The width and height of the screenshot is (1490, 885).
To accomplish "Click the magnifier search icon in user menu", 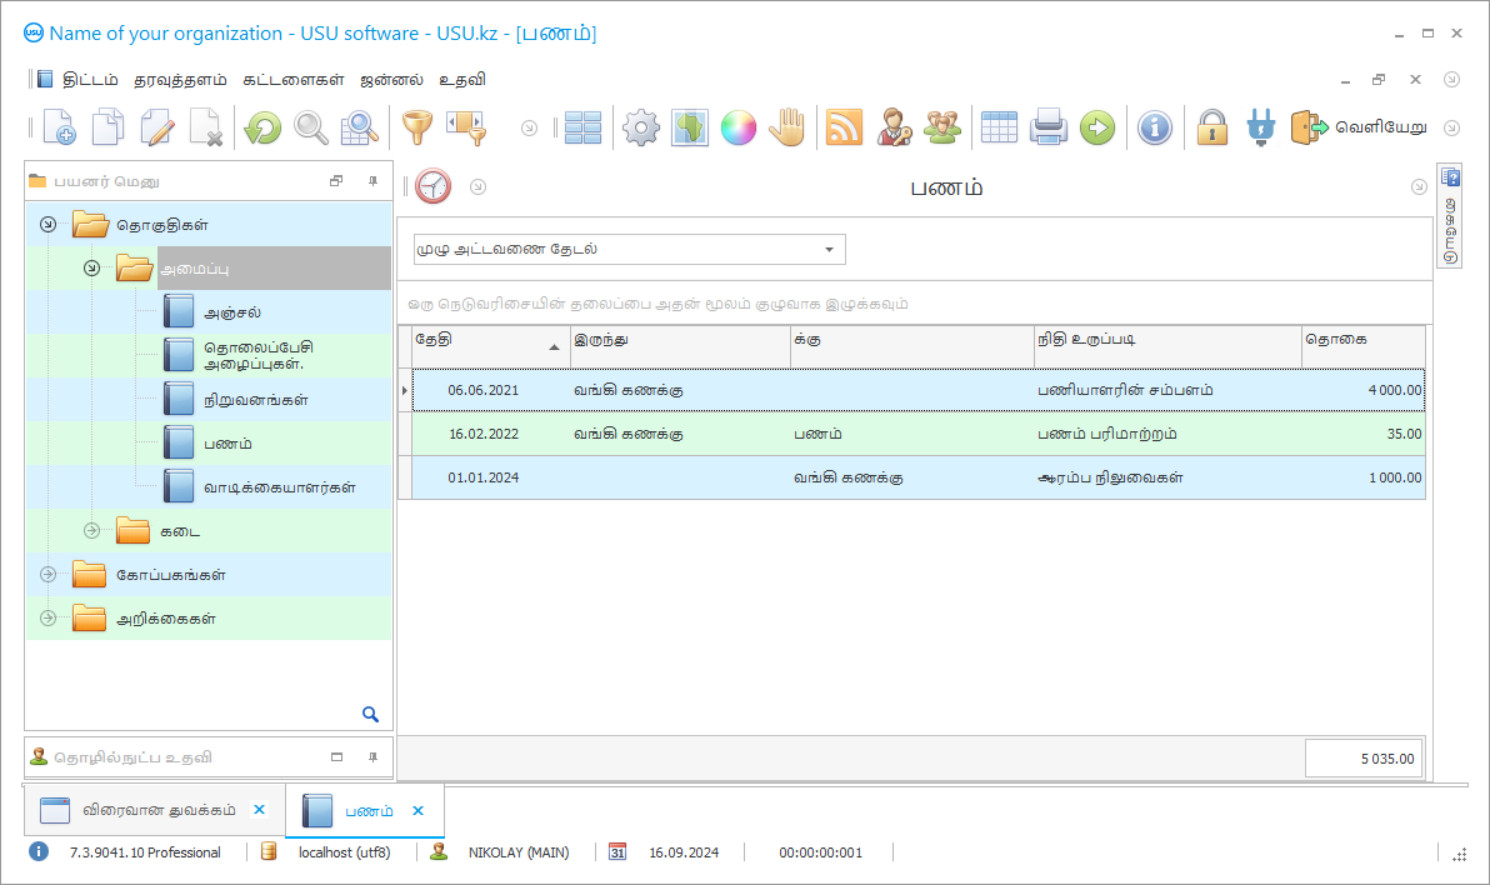I will point(370,714).
